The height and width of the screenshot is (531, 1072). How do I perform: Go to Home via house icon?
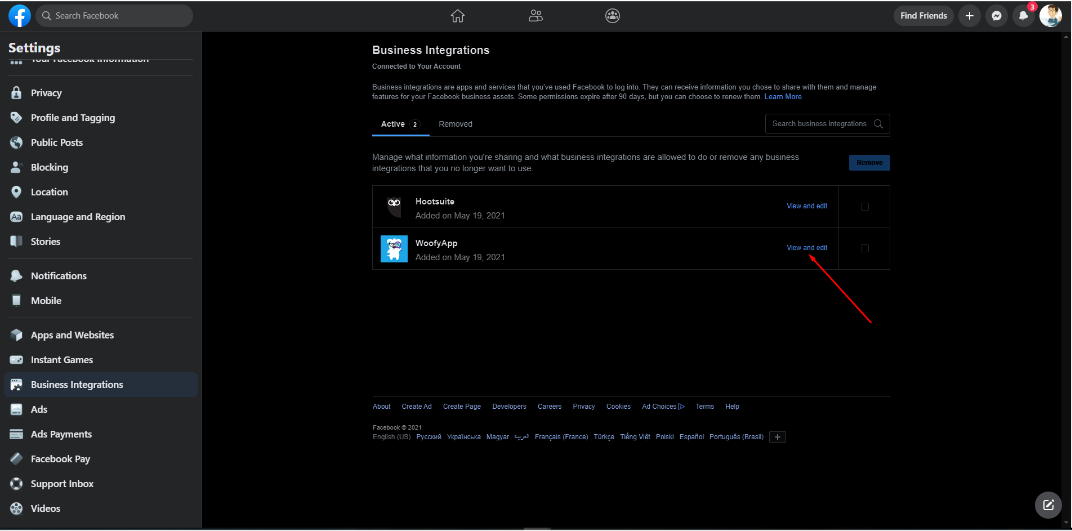(x=457, y=16)
